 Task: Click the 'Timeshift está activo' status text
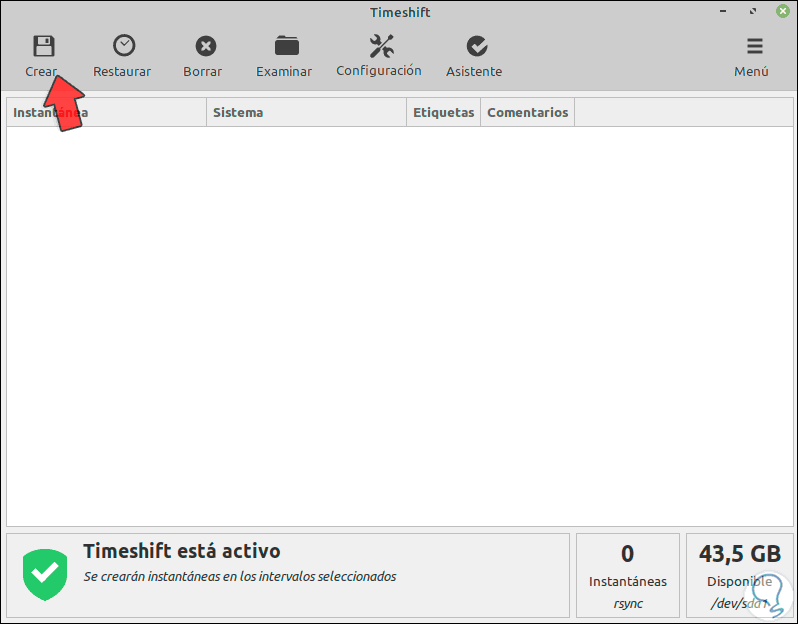pos(182,551)
